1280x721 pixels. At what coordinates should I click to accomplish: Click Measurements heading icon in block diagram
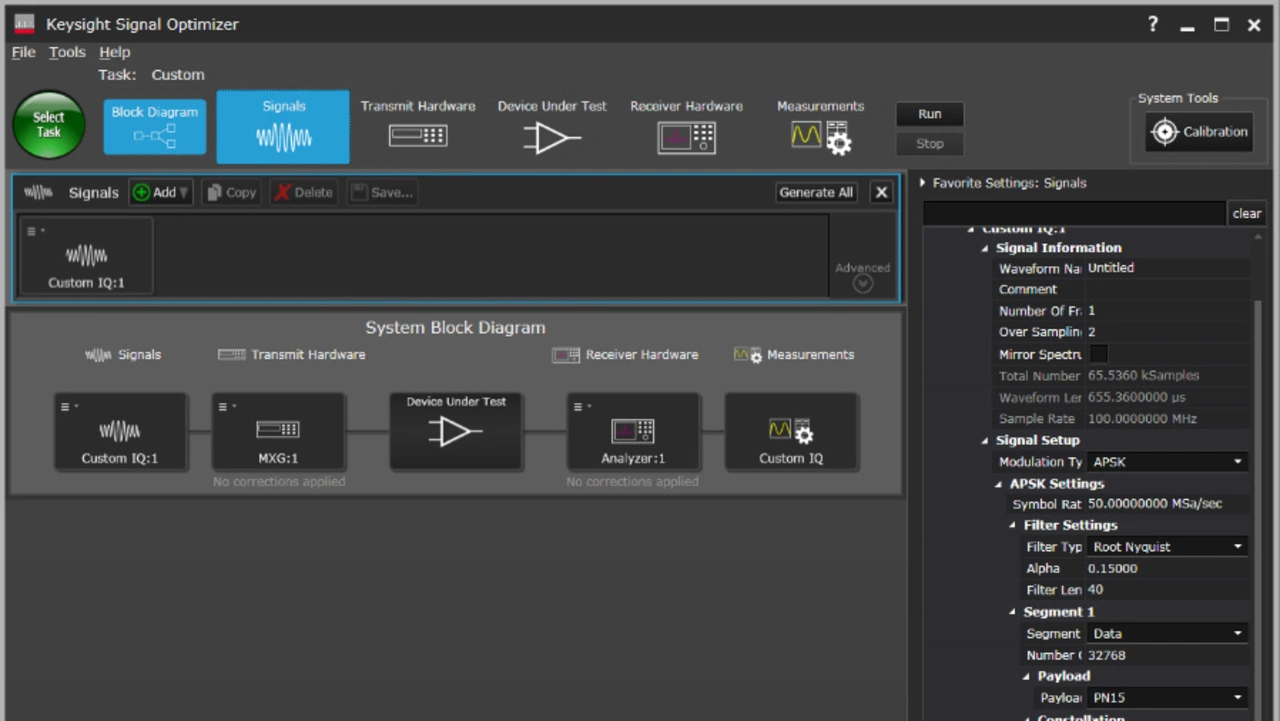[748, 355]
